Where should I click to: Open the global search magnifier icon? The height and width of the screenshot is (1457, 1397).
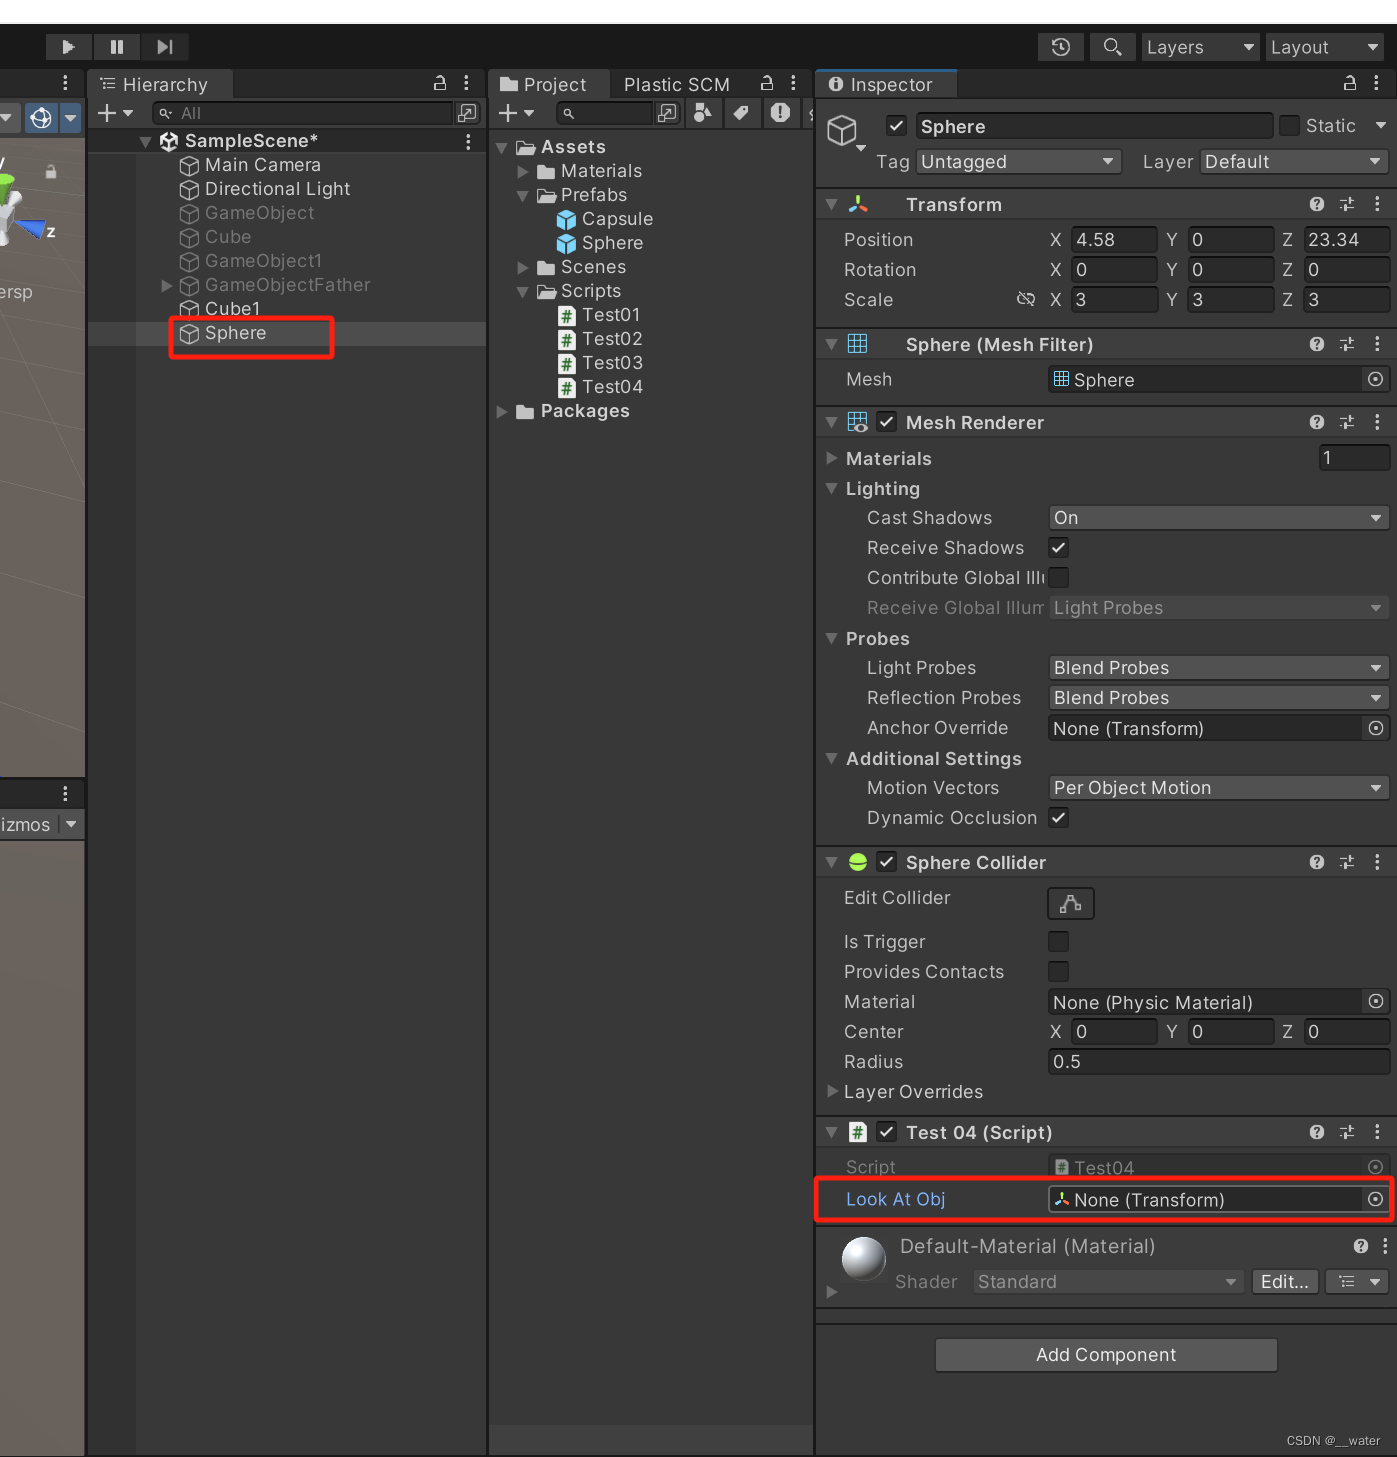[1112, 47]
